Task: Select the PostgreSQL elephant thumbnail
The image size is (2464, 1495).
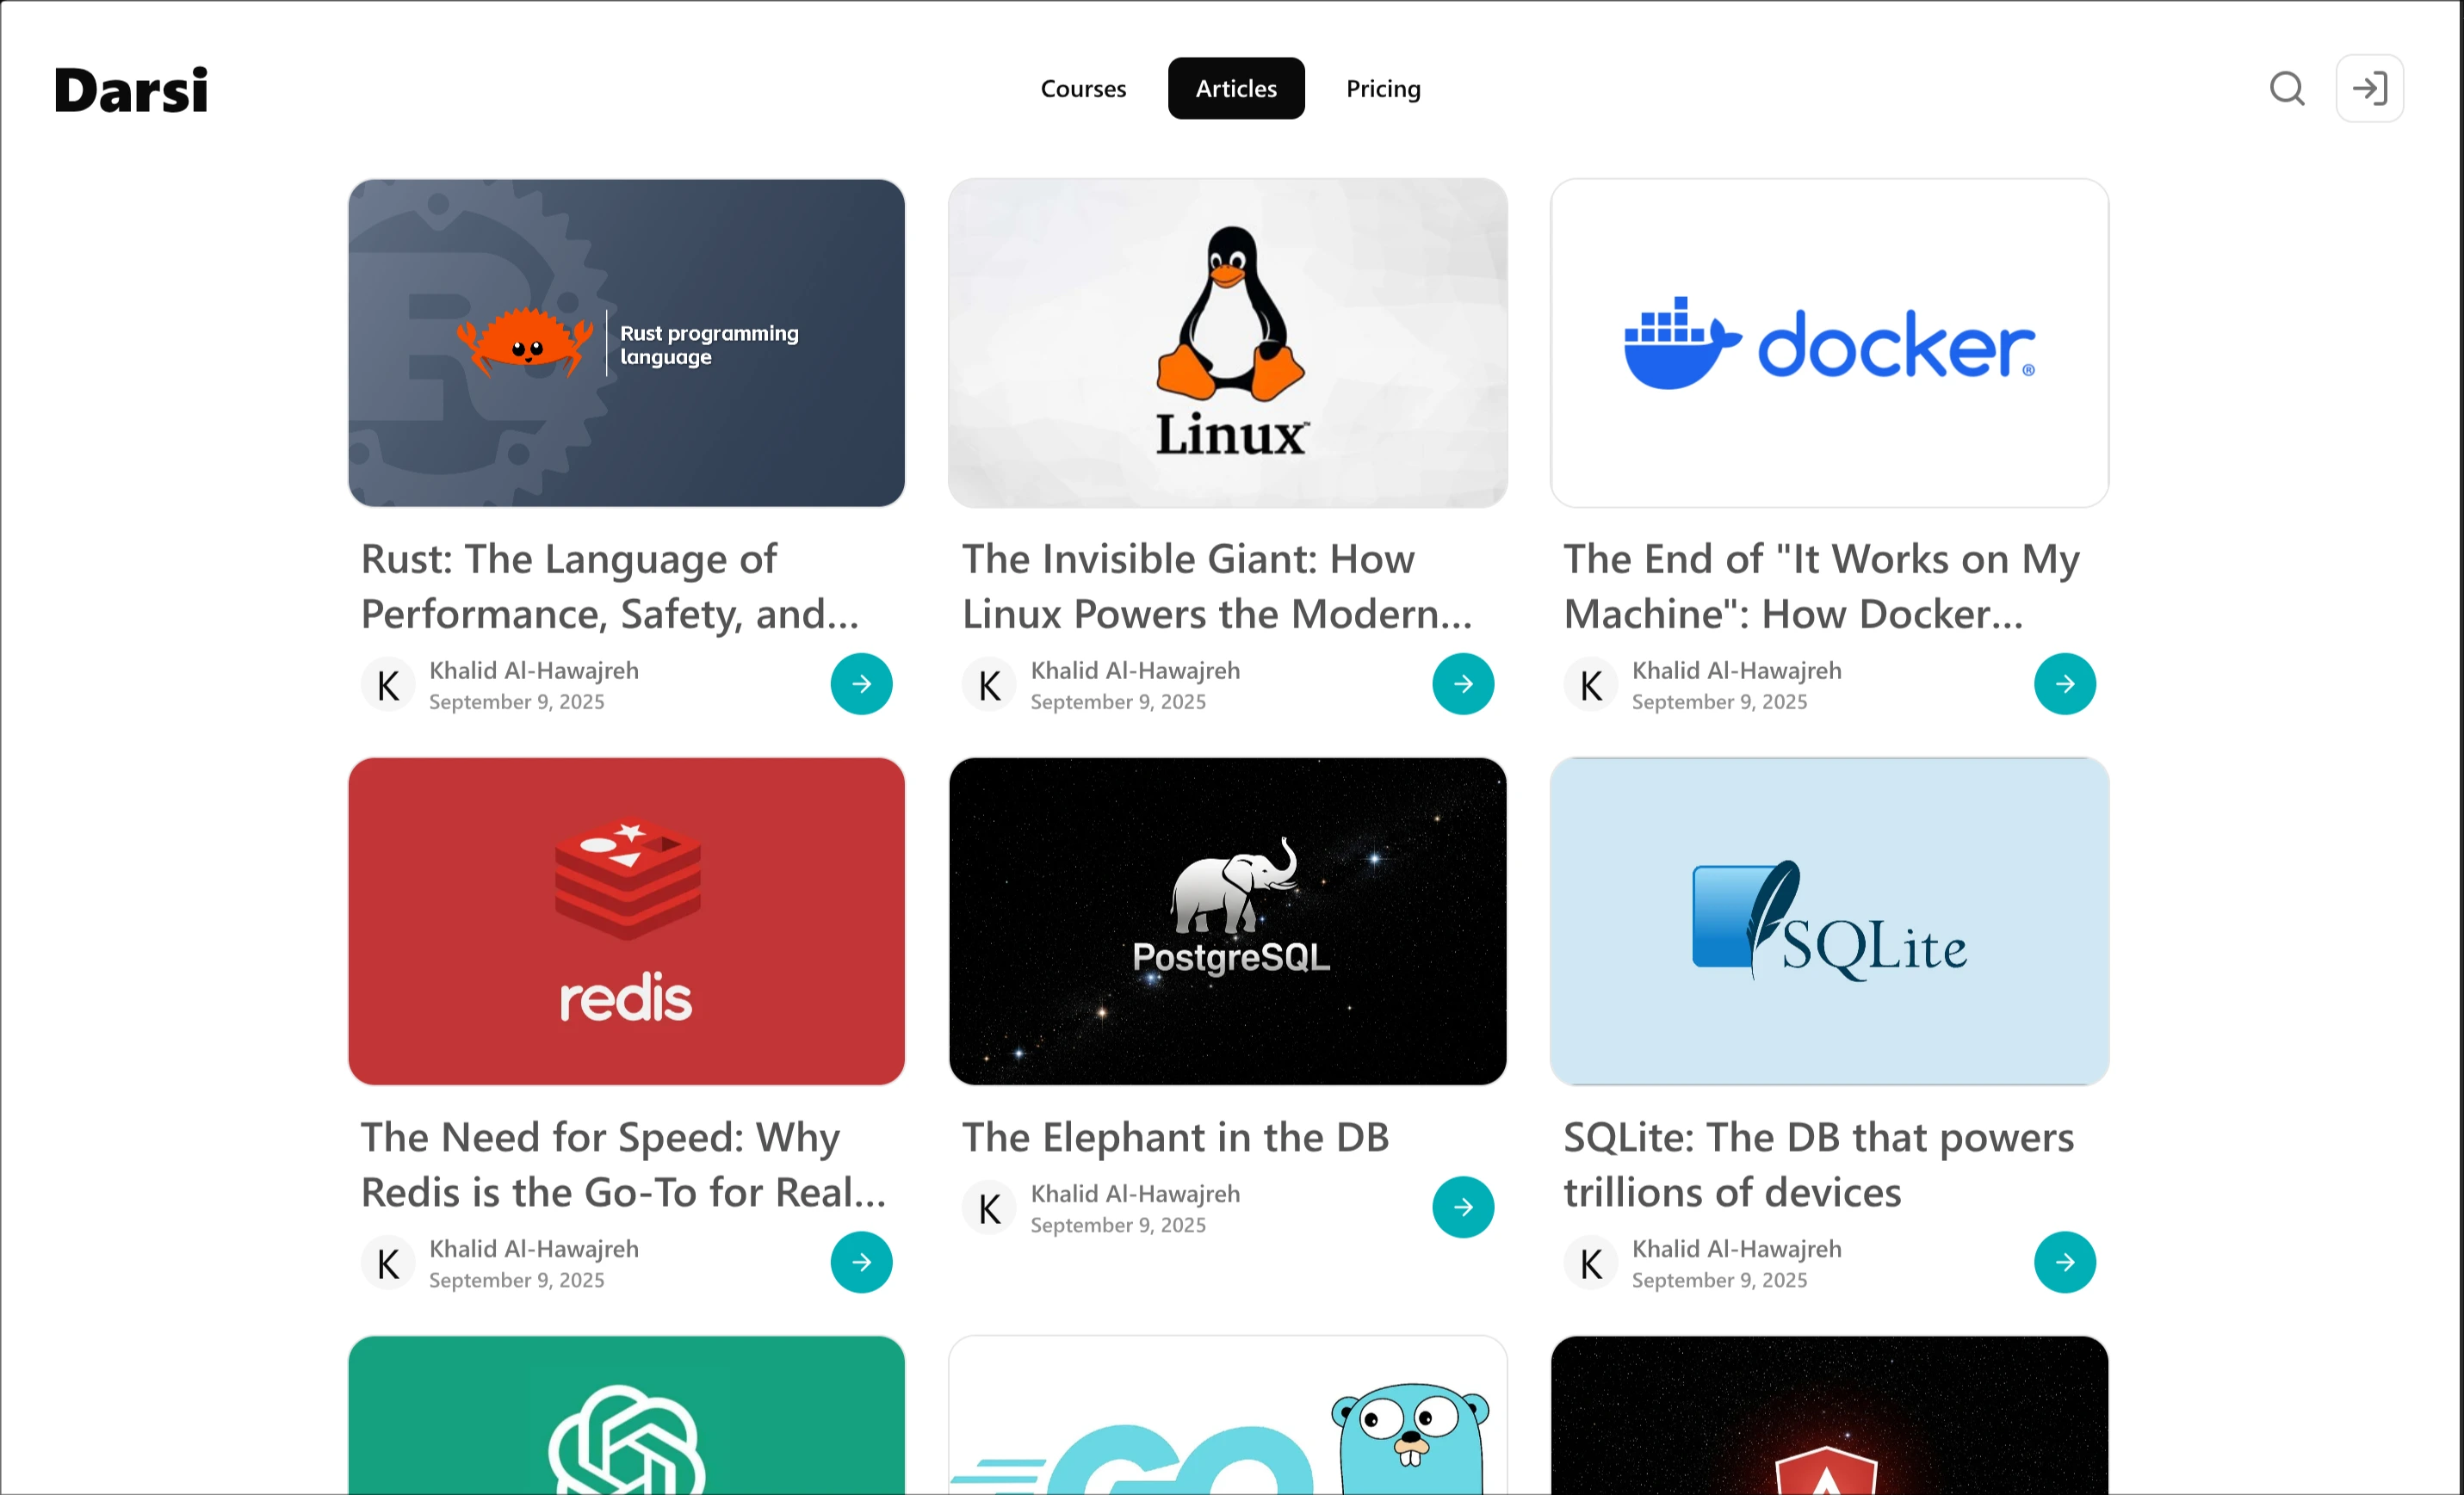Action: pos(1228,921)
